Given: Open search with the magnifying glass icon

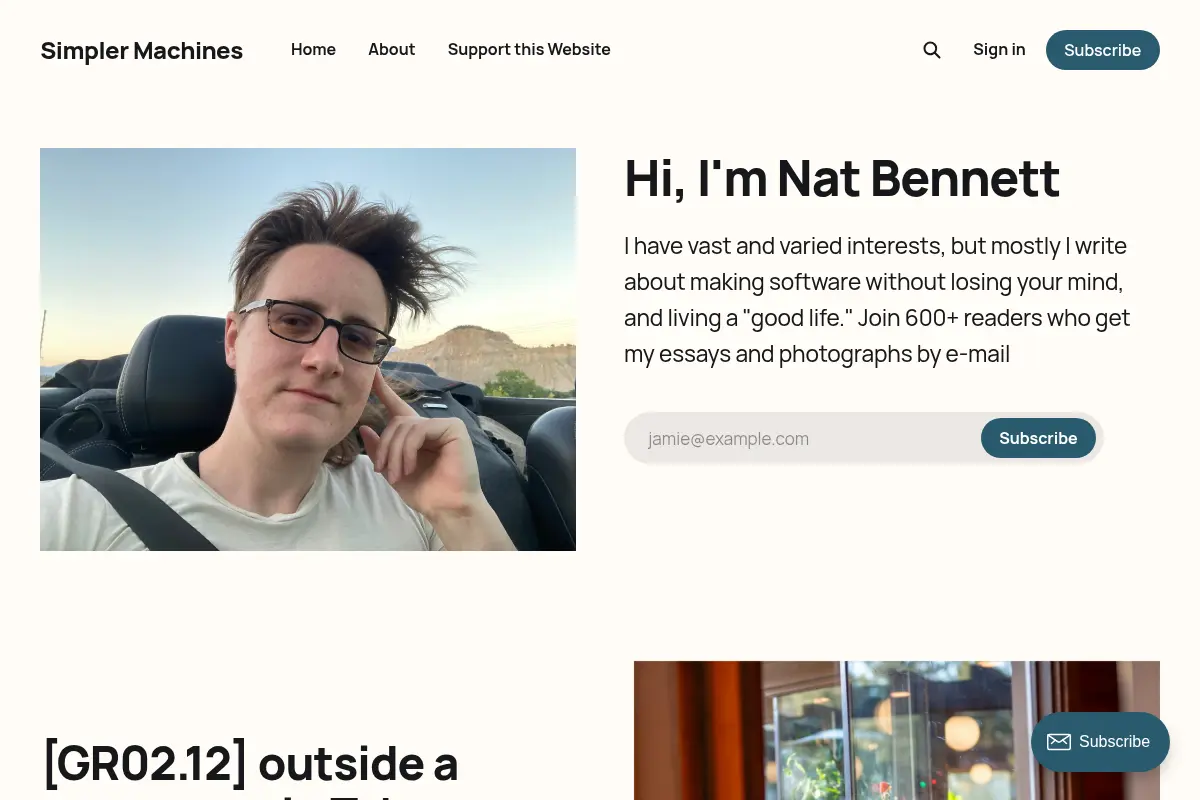Looking at the screenshot, I should point(931,50).
